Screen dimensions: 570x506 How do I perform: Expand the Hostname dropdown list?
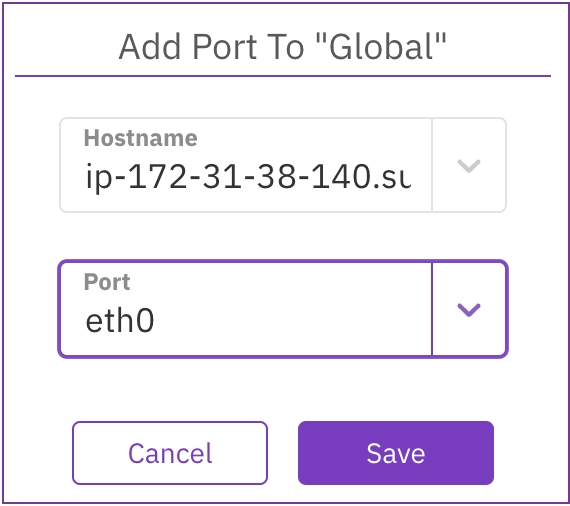(x=469, y=166)
